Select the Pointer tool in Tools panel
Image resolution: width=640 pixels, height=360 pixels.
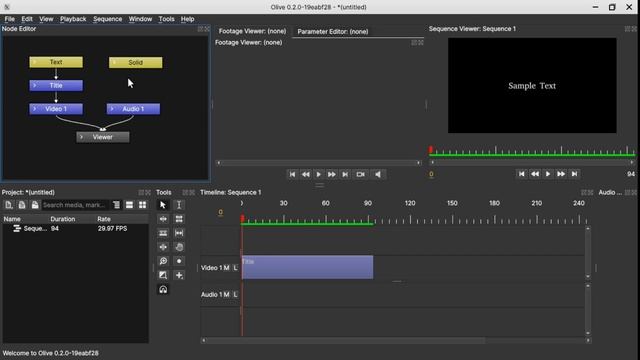click(163, 205)
